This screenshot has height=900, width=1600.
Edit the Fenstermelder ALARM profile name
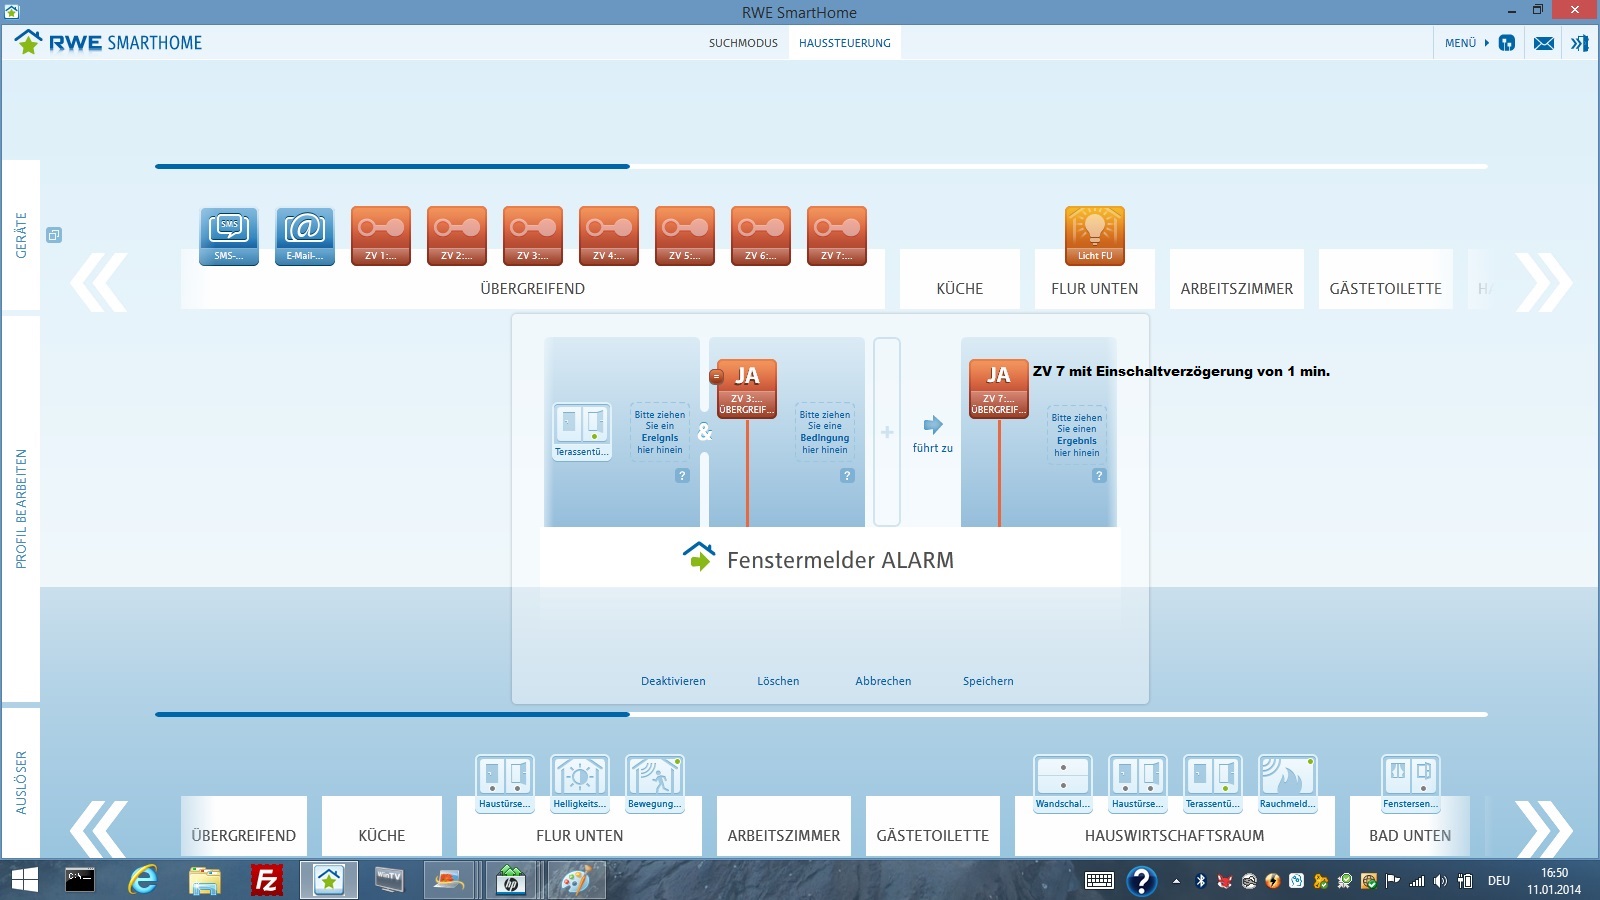point(840,560)
